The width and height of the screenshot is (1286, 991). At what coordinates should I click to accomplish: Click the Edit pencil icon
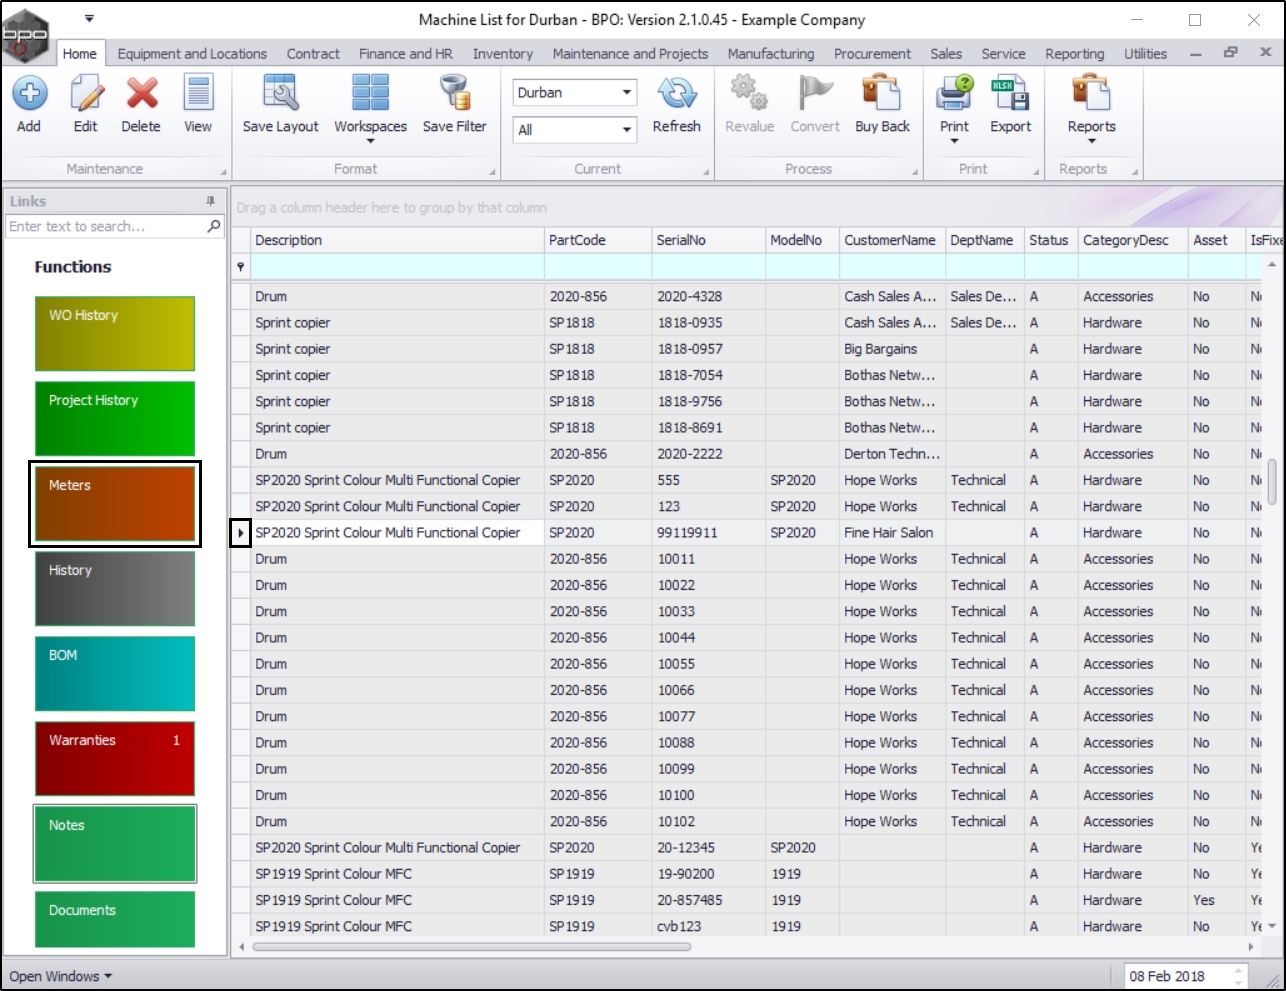(86, 95)
